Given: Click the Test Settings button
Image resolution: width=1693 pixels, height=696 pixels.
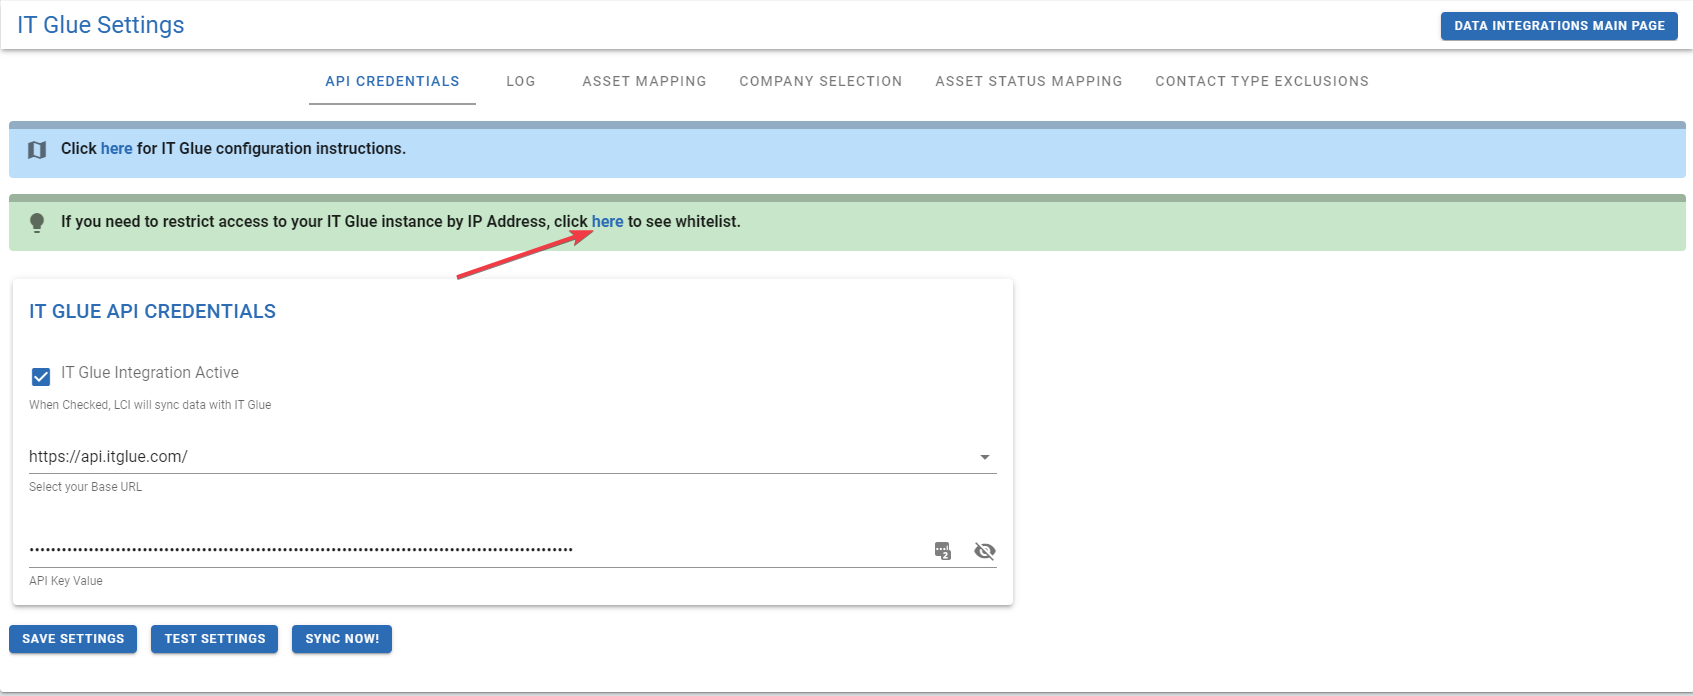Looking at the screenshot, I should tap(214, 639).
